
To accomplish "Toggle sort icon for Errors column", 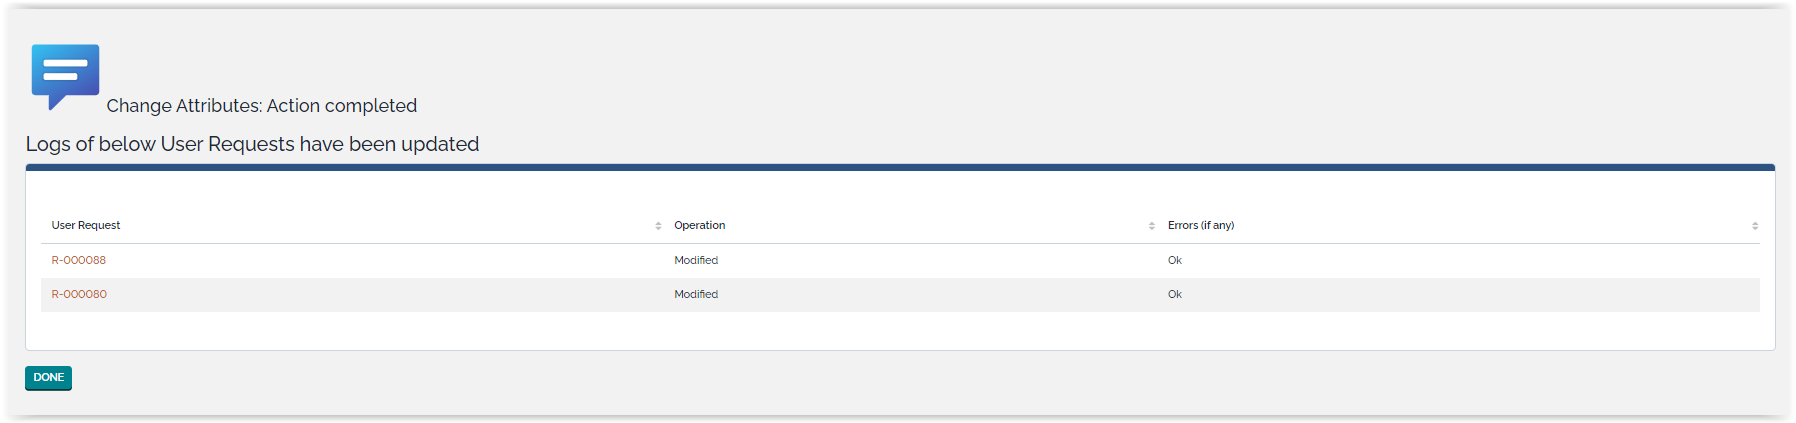I will [x=1755, y=226].
